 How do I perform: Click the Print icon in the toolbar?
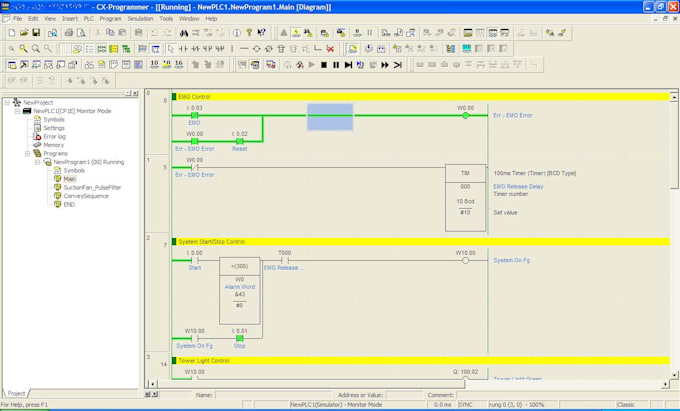69,33
